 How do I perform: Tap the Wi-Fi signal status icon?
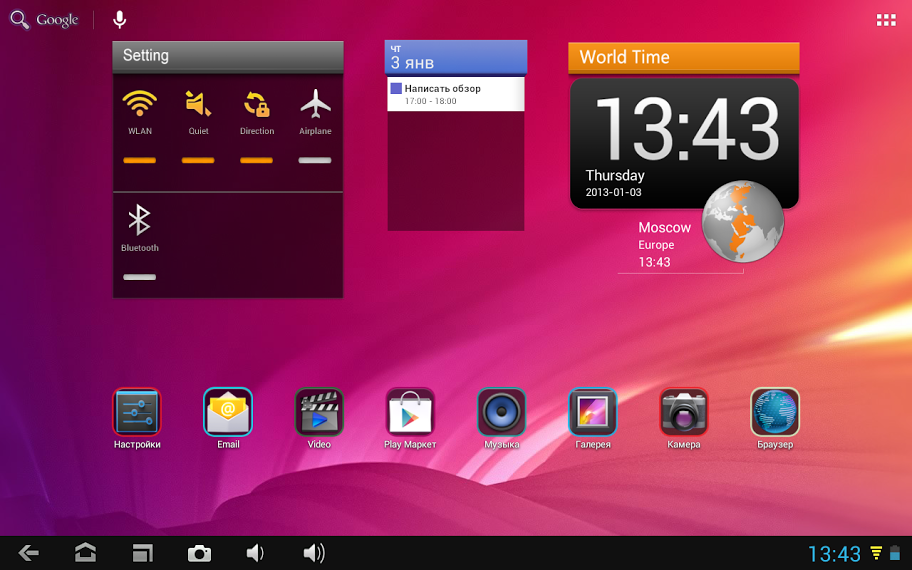(x=876, y=553)
